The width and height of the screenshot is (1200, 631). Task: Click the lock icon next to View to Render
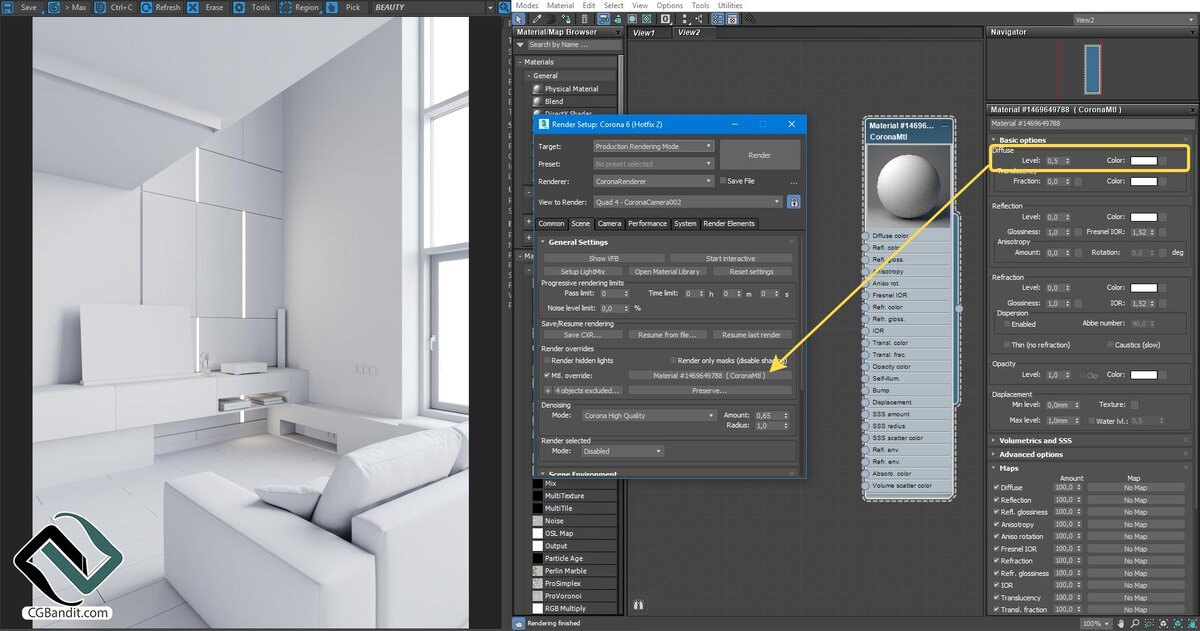coord(794,202)
